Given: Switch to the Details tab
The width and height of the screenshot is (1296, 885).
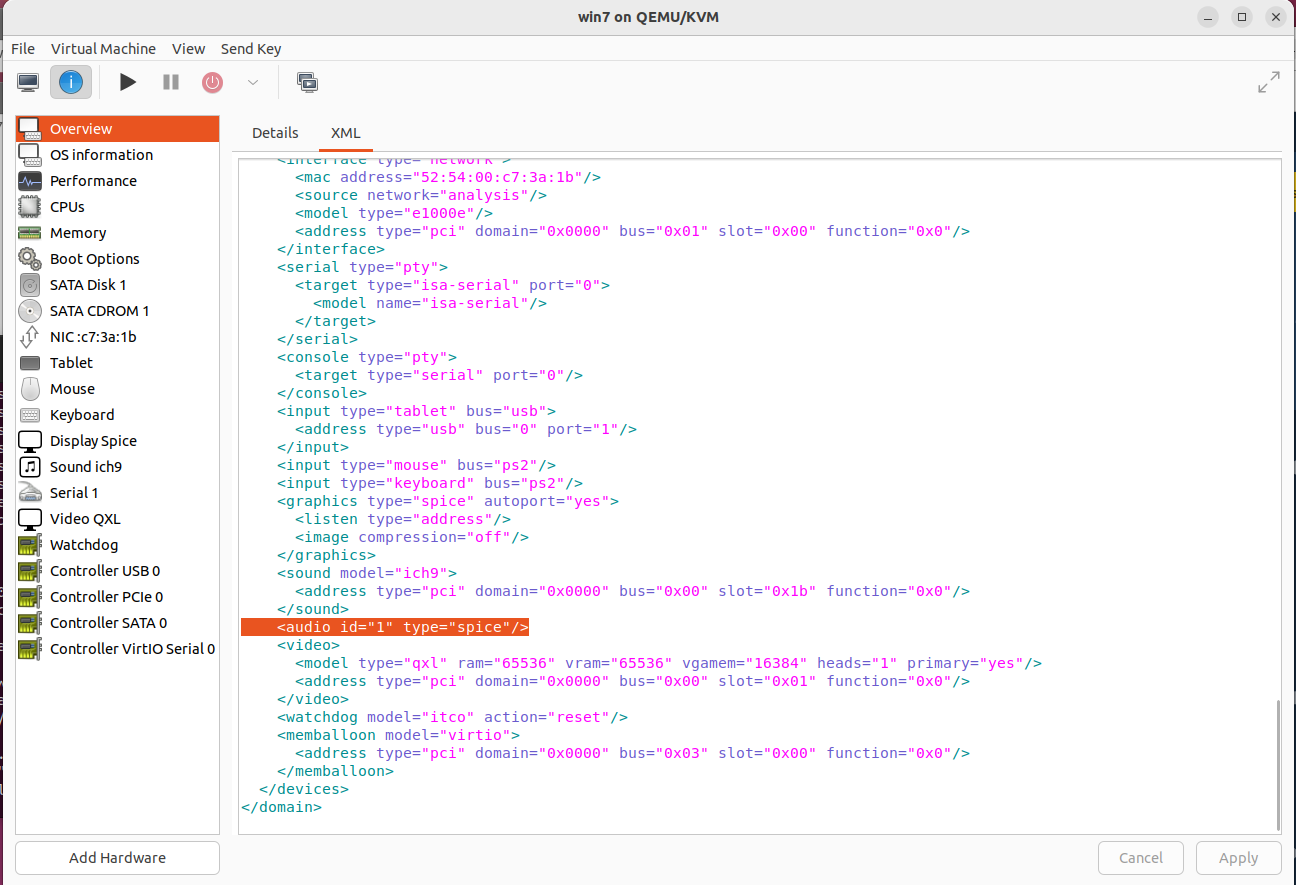Looking at the screenshot, I should tap(275, 133).
